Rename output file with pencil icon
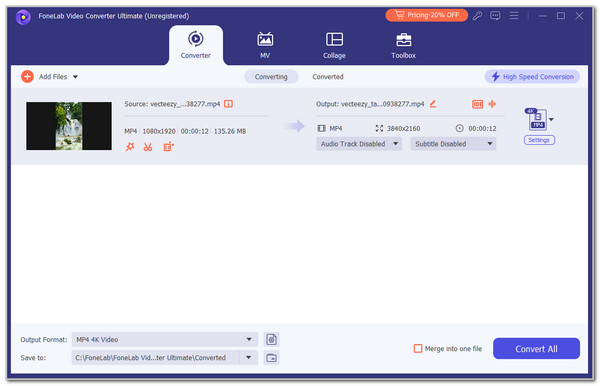Viewport: 600px width, 386px height. point(433,104)
